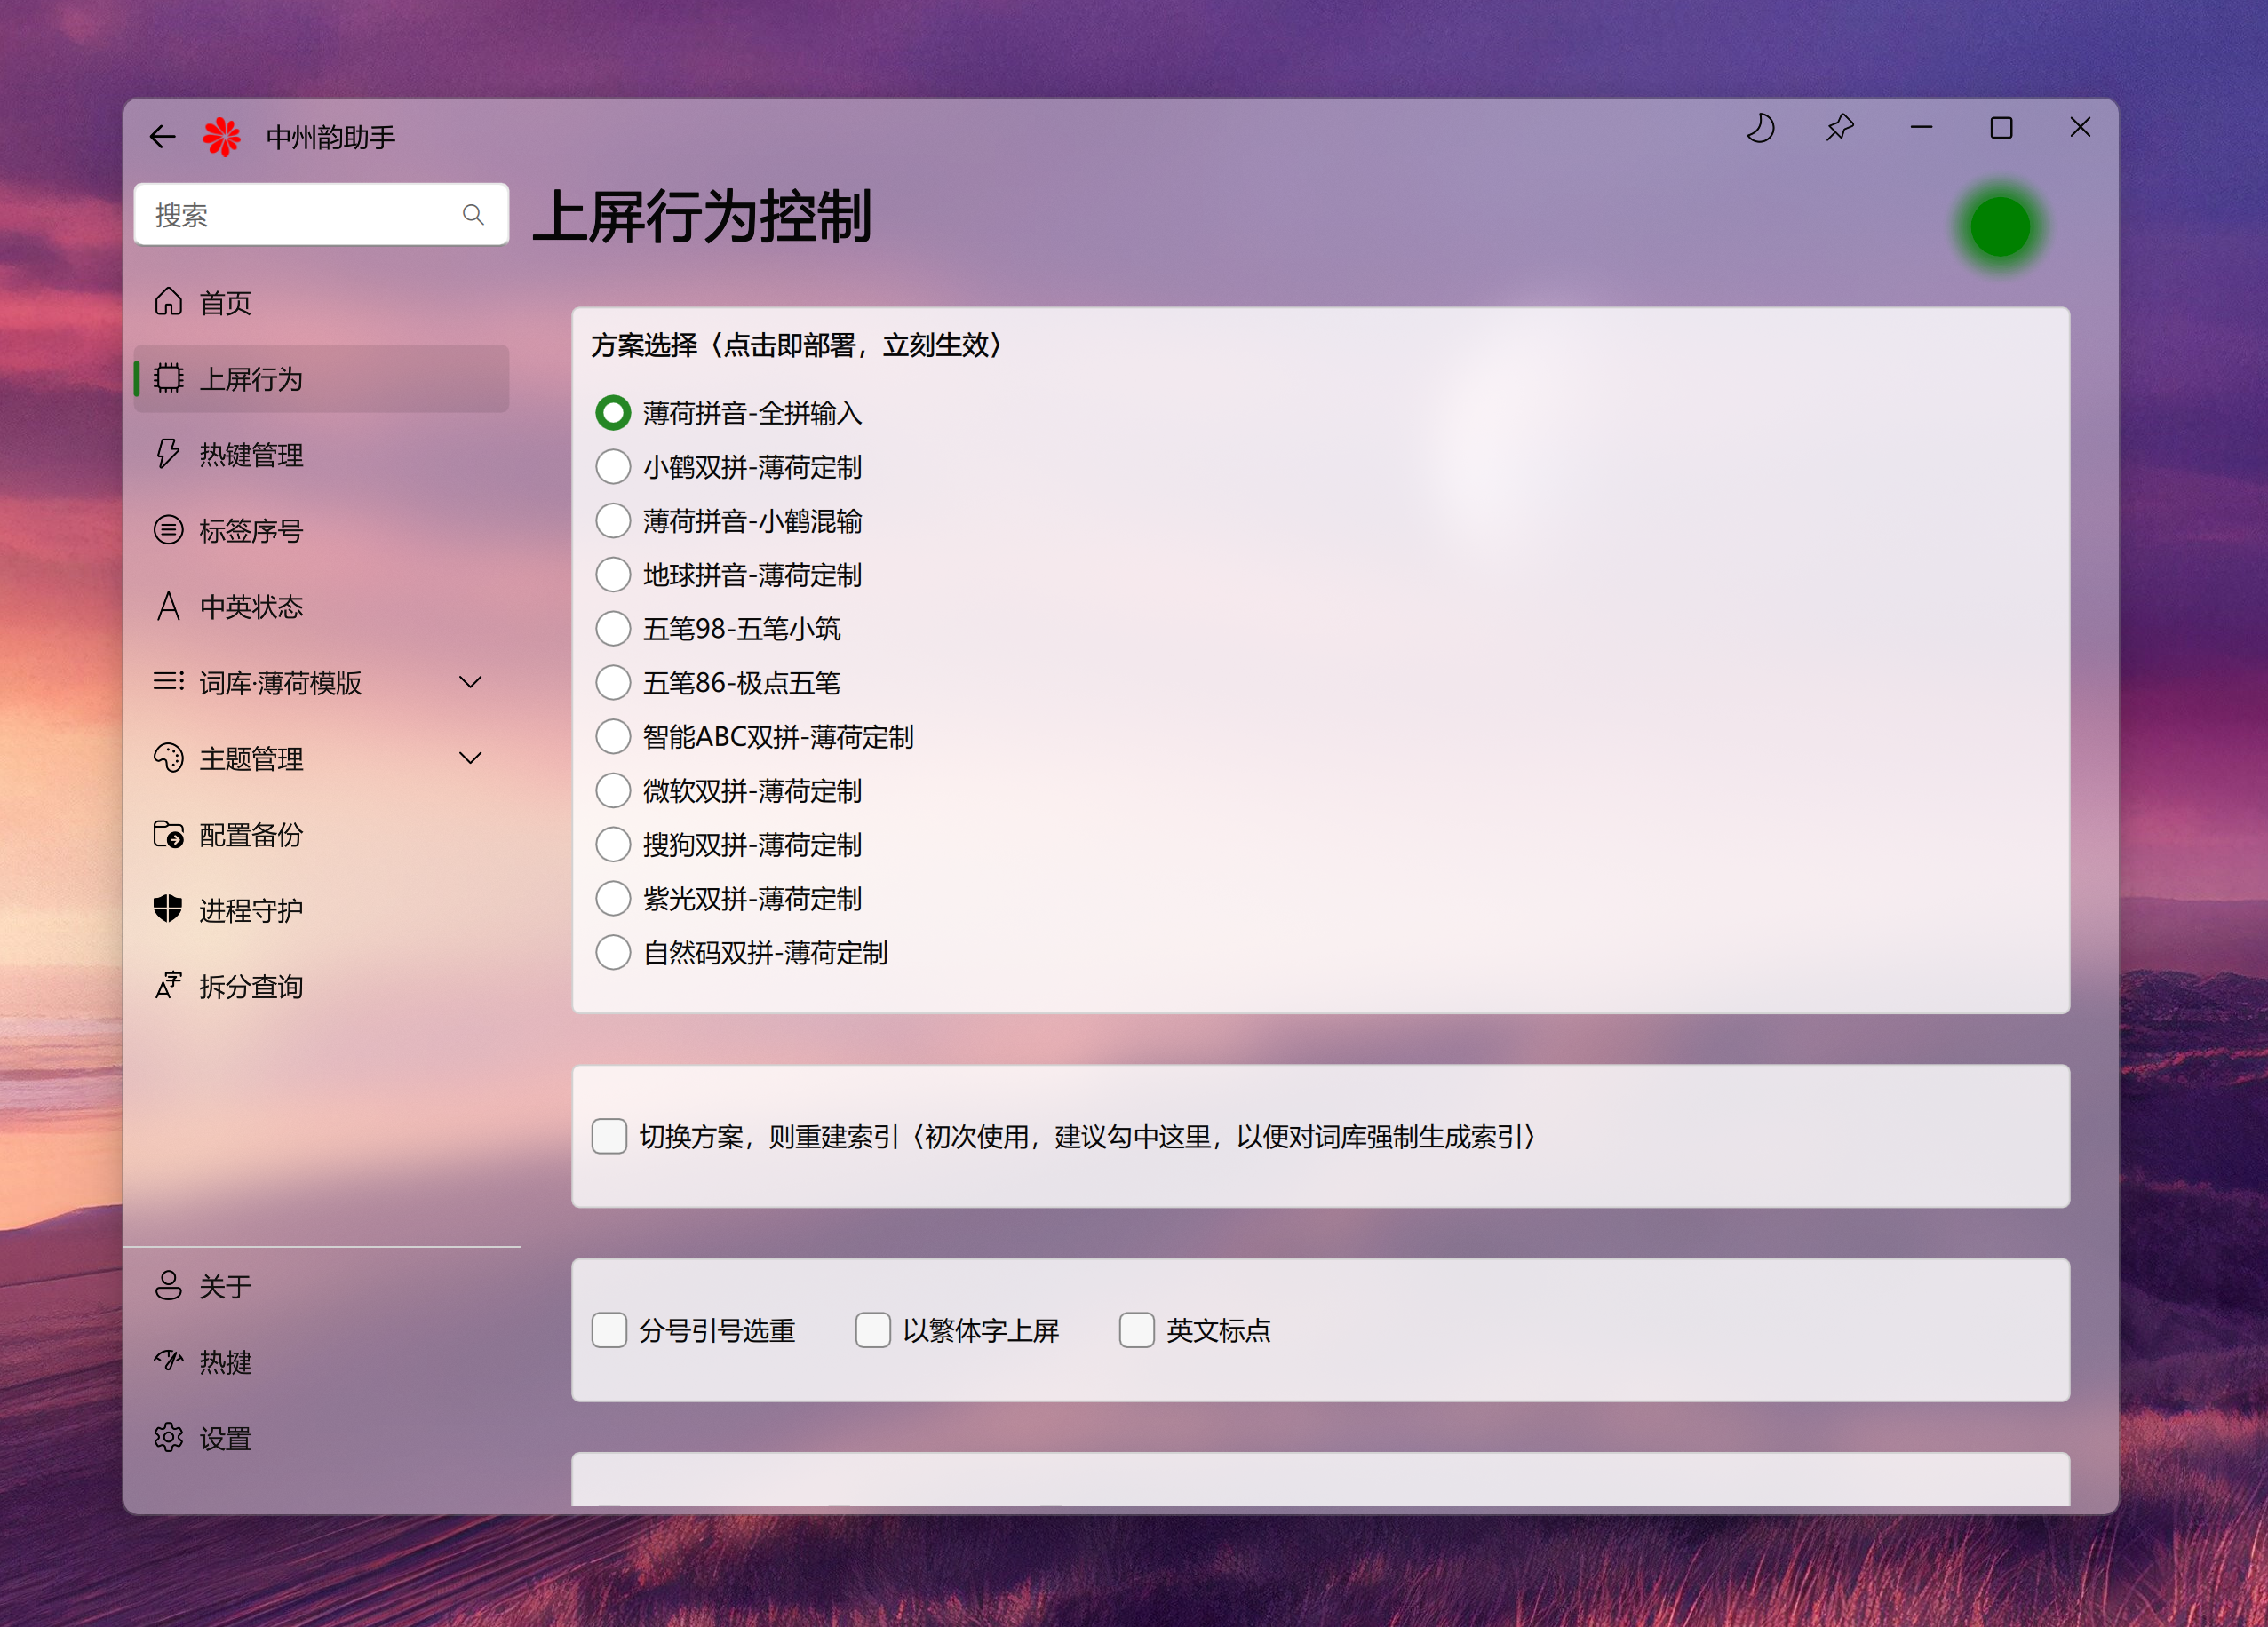Viewport: 2268px width, 1627px height.
Task: Check the 切换方案，则重建索引 option
Action: (609, 1137)
